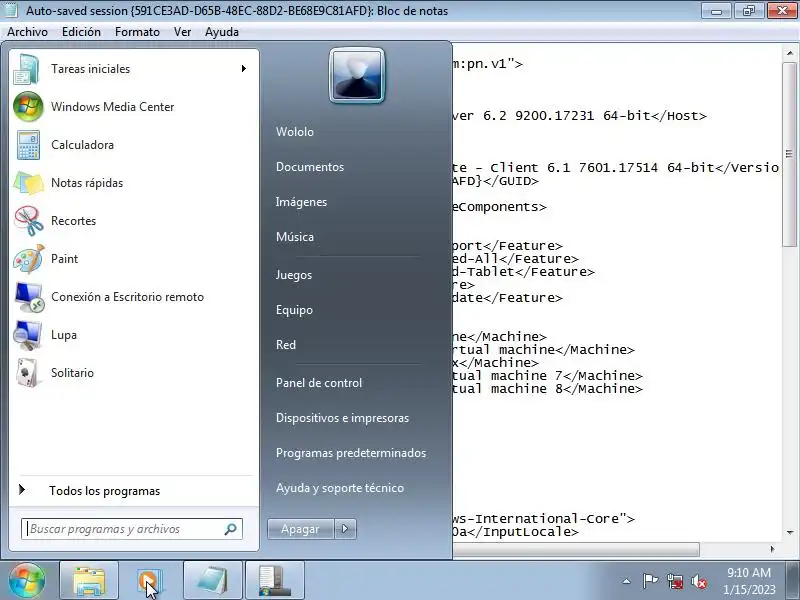Click the horizontal scroll right arrow

click(x=772, y=549)
